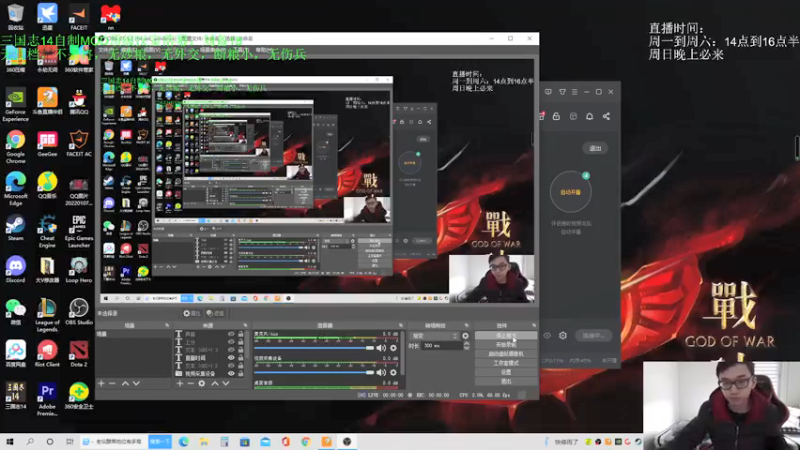Open the transition properties gear icon

click(465, 336)
